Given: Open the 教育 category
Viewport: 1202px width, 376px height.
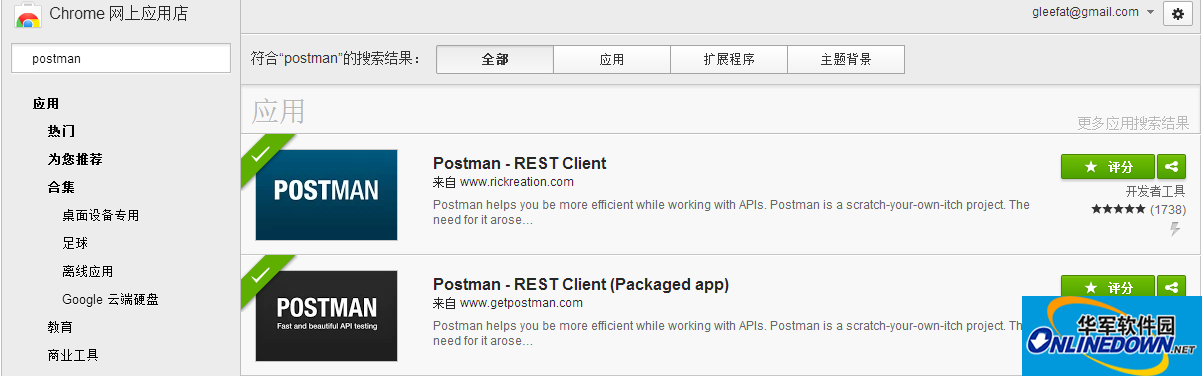Looking at the screenshot, I should [x=60, y=327].
